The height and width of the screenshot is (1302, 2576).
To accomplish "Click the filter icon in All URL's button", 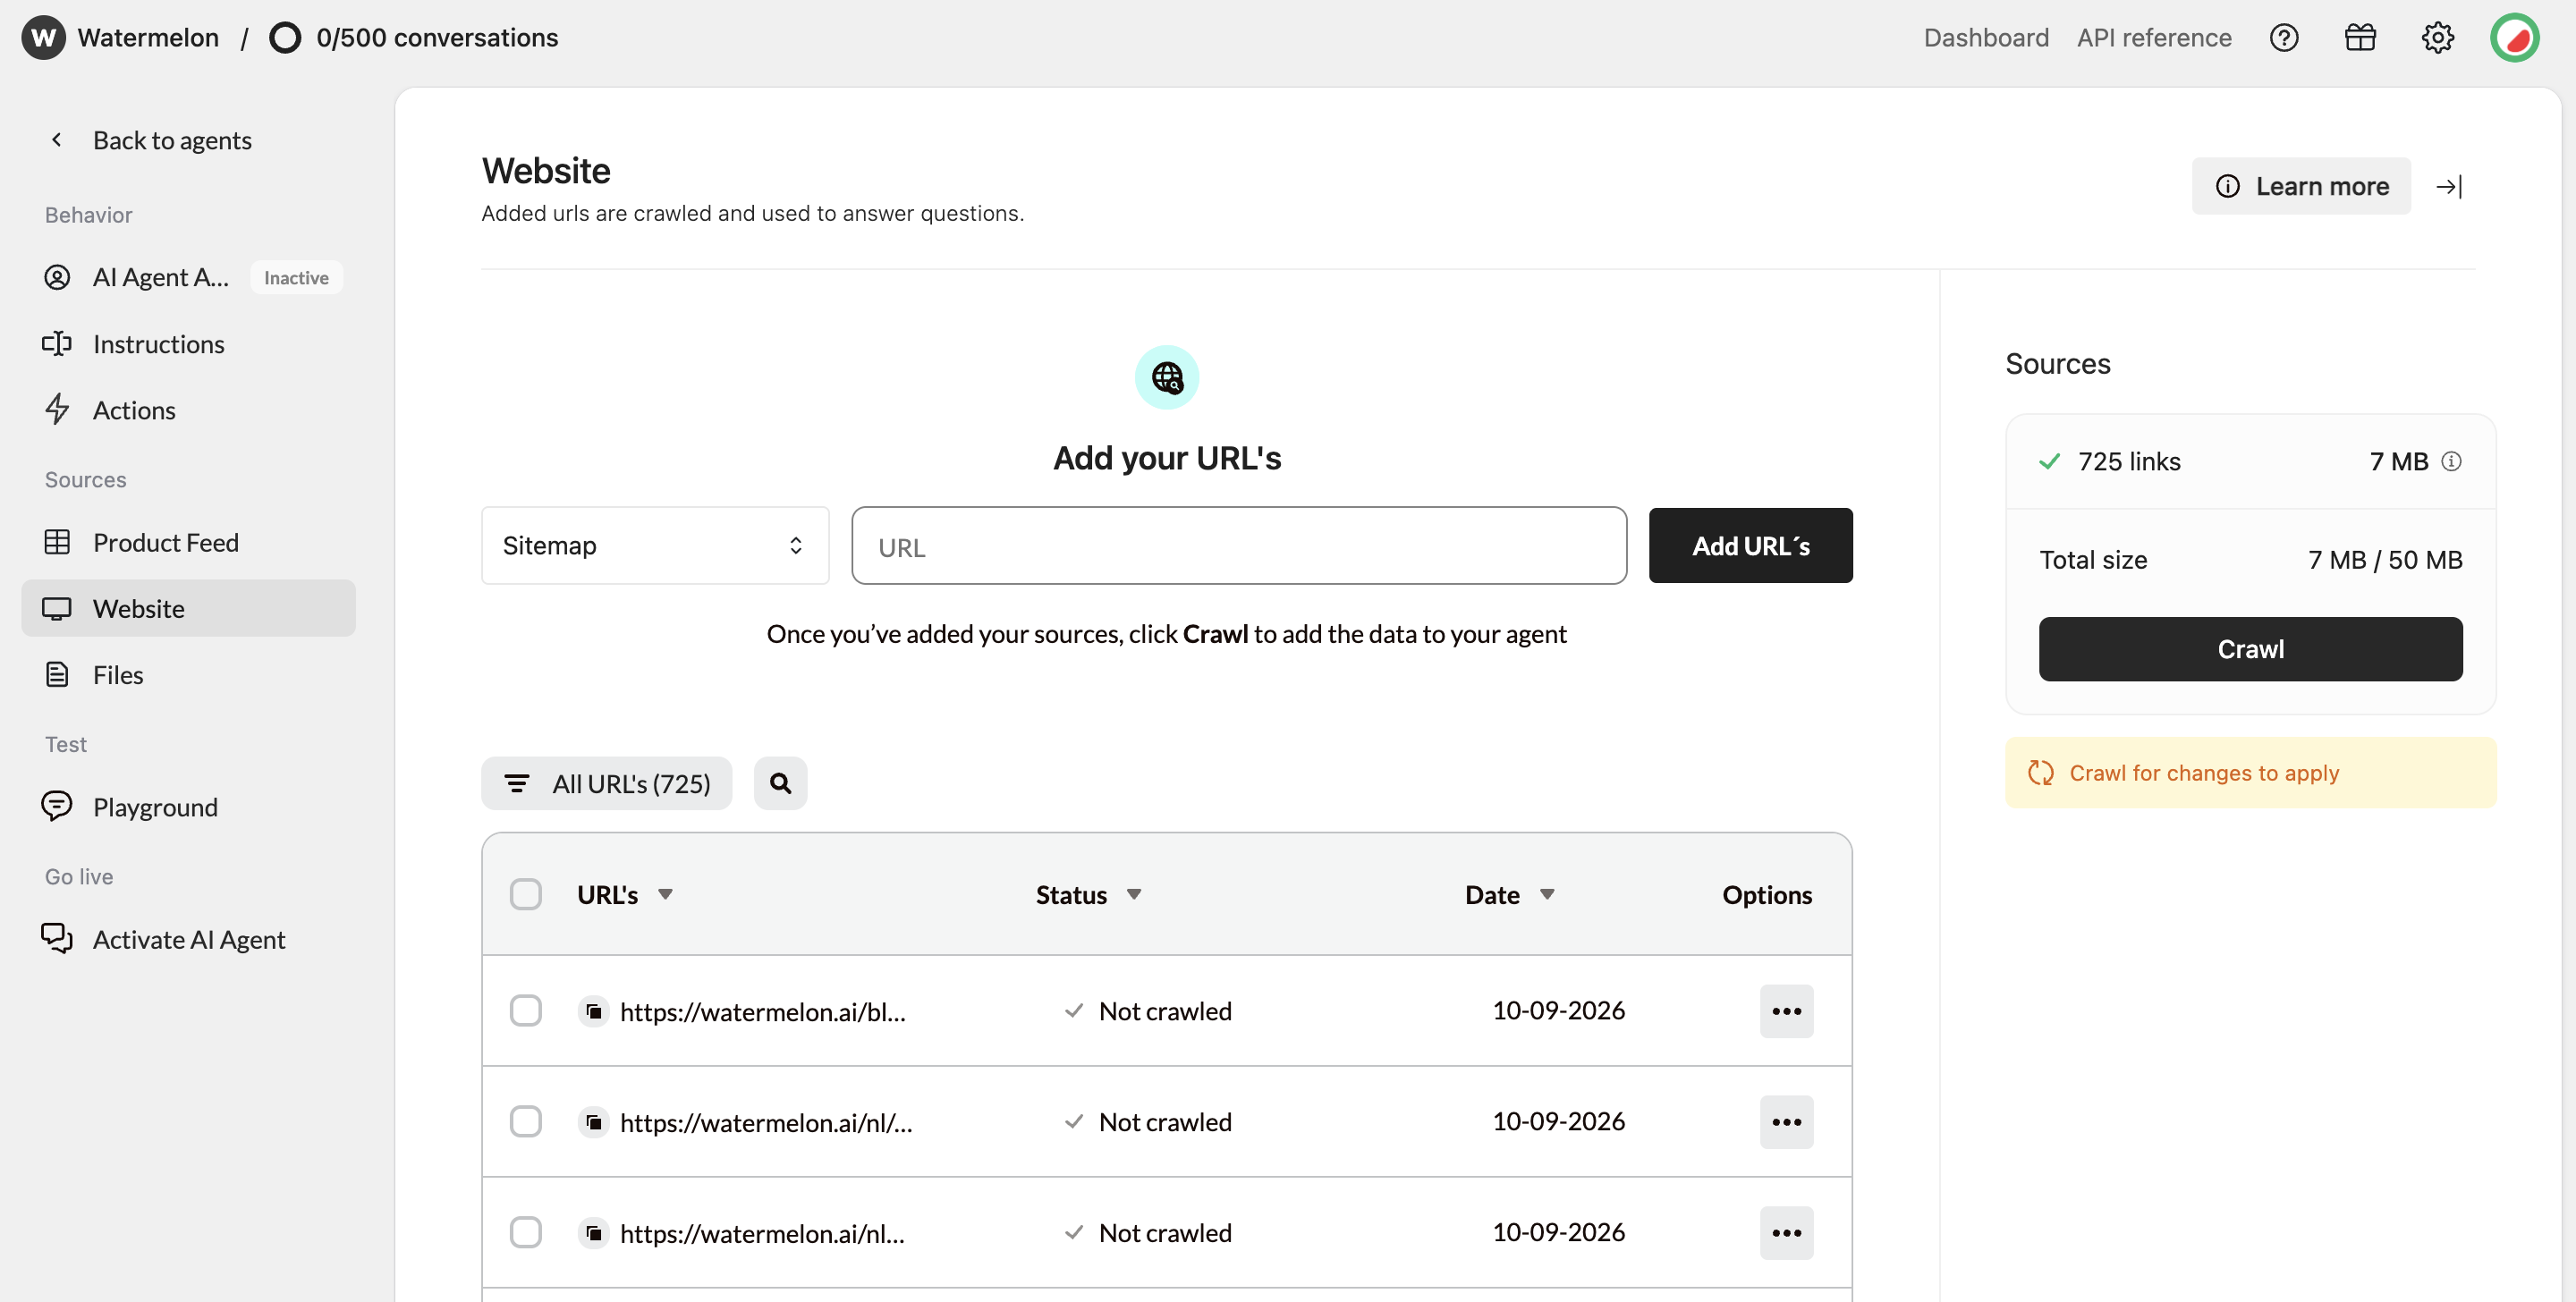I will 516,783.
